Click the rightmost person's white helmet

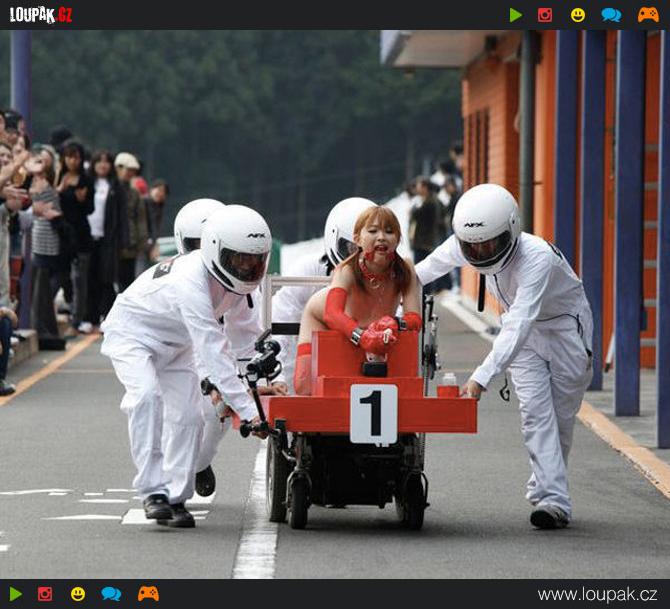[x=486, y=227]
